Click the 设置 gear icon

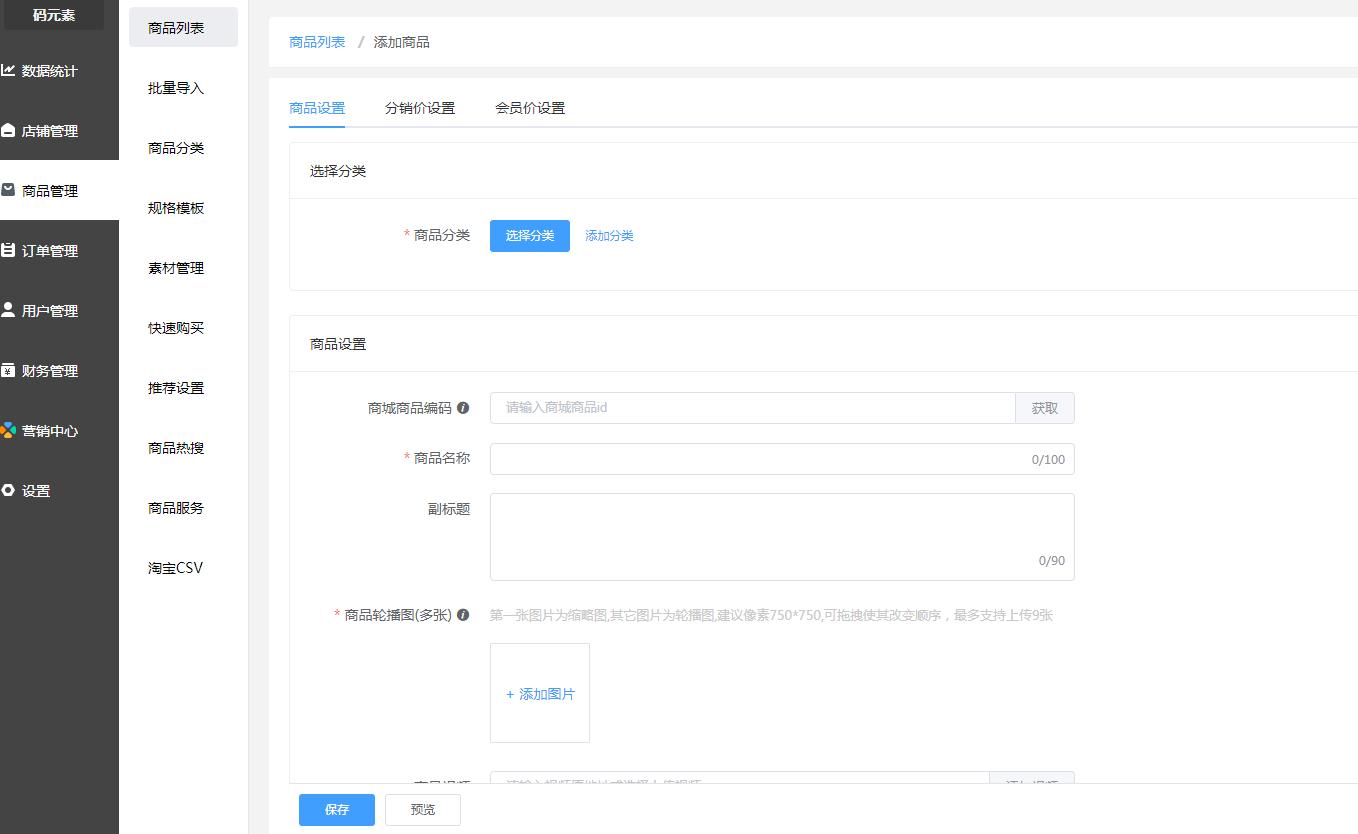(x=8, y=491)
